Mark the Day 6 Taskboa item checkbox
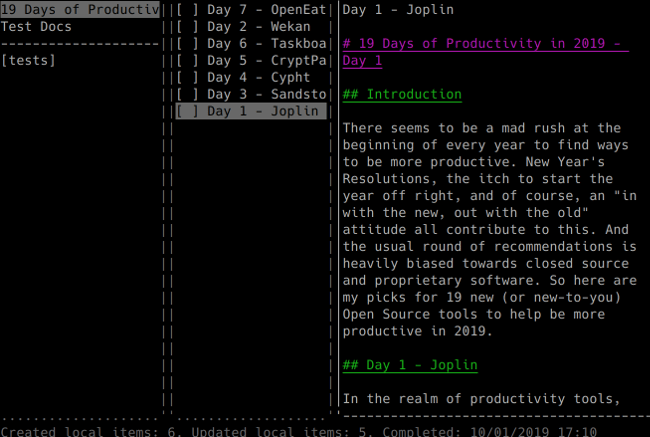 click(187, 44)
